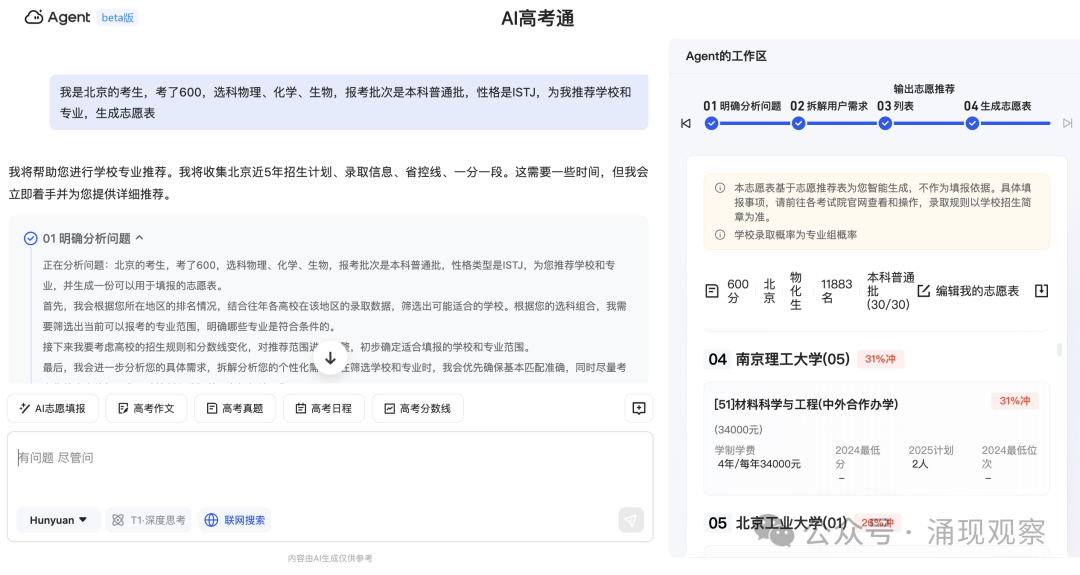The image size is (1080, 575).
Task: Click 31%冲 badge in the major card
Action: (1015, 401)
